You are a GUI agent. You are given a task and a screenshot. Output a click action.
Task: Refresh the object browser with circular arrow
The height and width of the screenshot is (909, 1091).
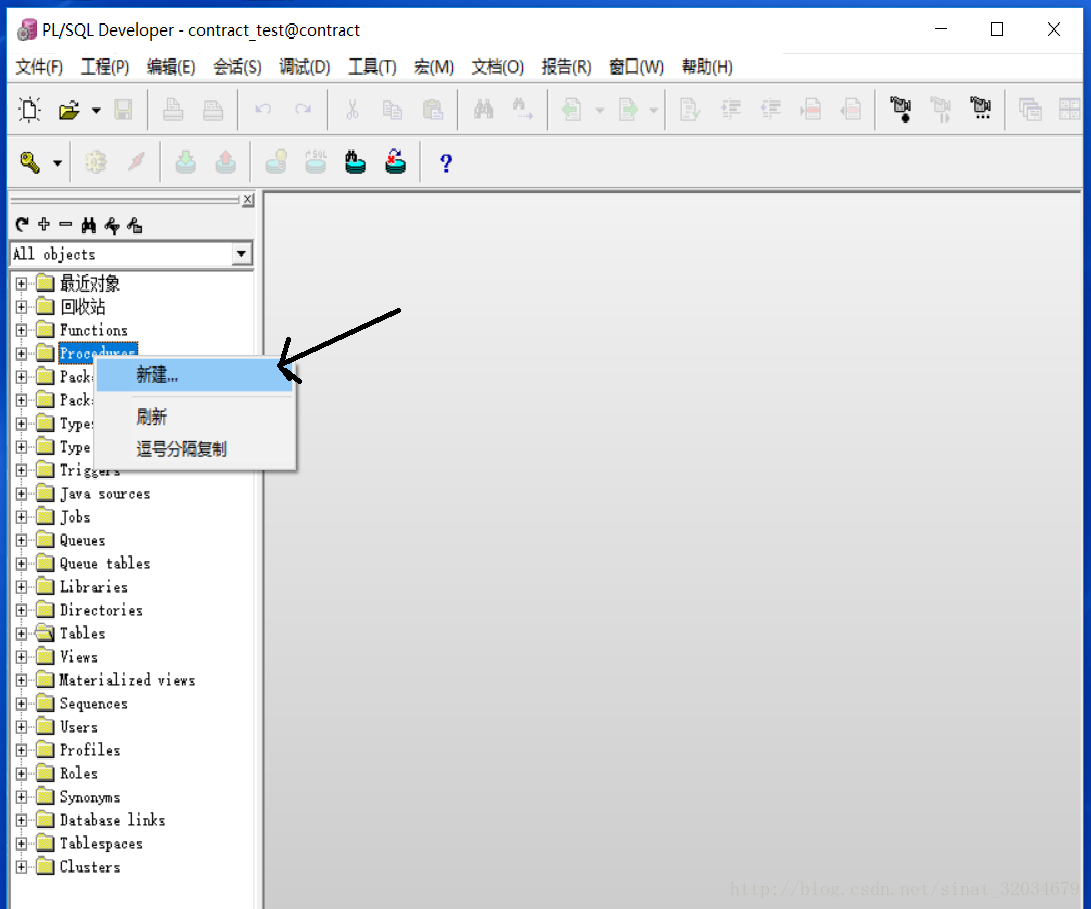coord(22,224)
